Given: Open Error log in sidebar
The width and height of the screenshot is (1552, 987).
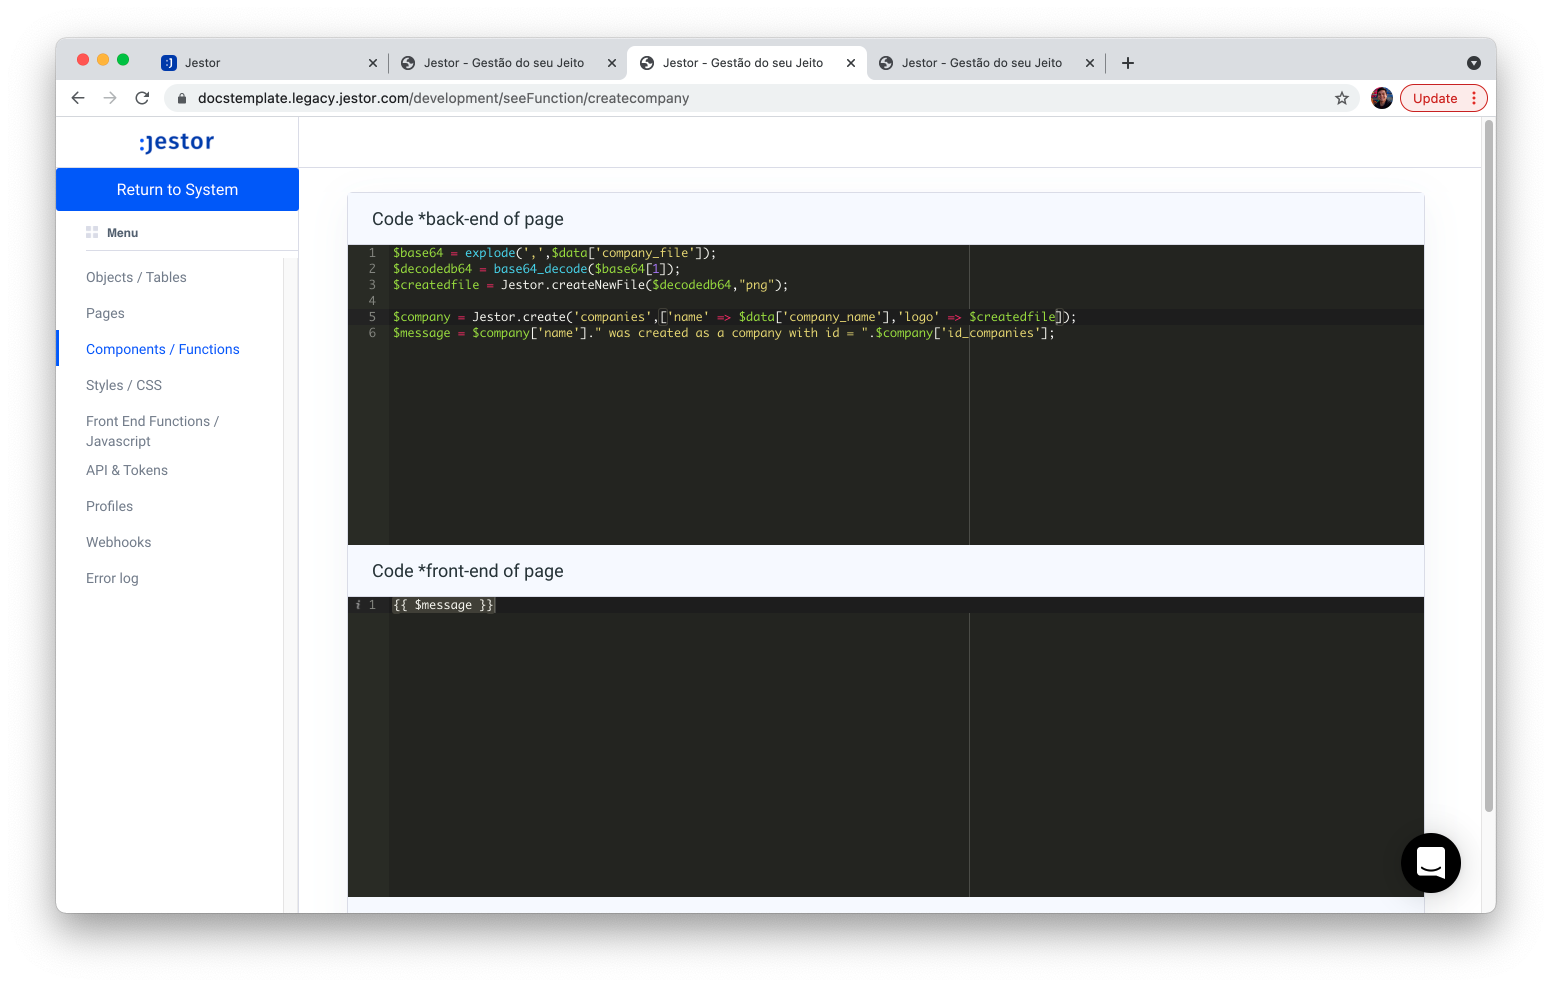Looking at the screenshot, I should pyautogui.click(x=112, y=578).
